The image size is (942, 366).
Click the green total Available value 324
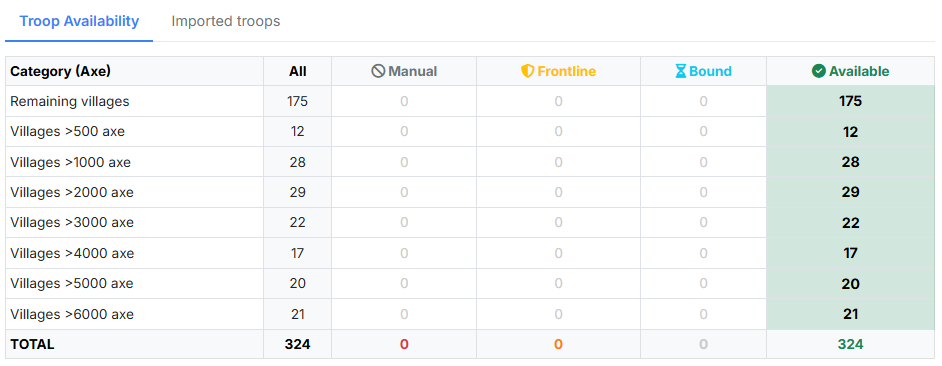click(x=851, y=344)
